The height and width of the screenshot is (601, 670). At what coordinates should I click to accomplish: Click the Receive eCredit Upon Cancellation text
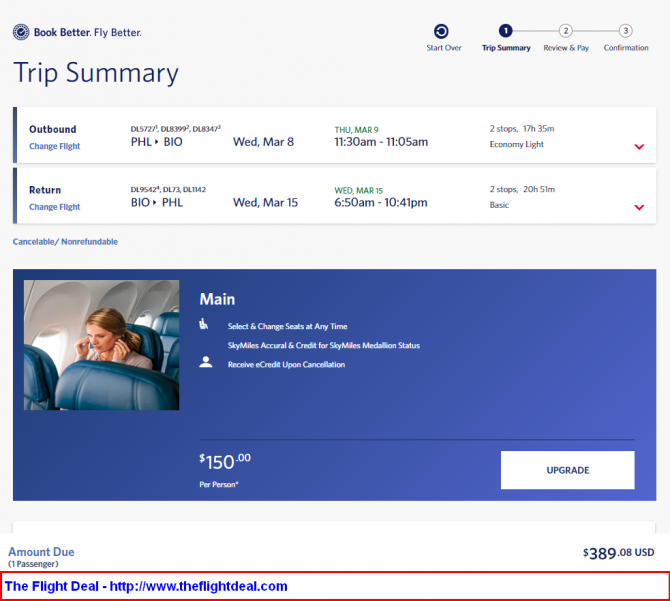point(286,364)
